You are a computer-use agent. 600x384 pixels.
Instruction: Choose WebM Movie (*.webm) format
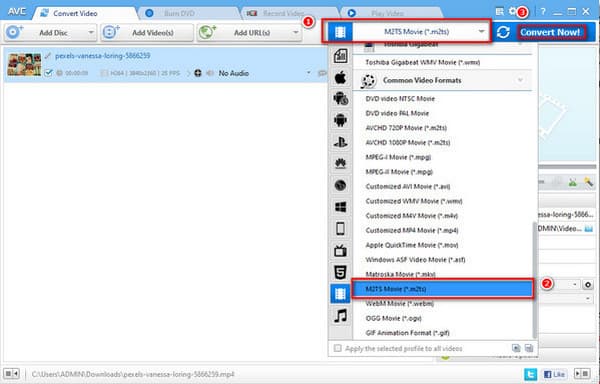pyautogui.click(x=399, y=303)
